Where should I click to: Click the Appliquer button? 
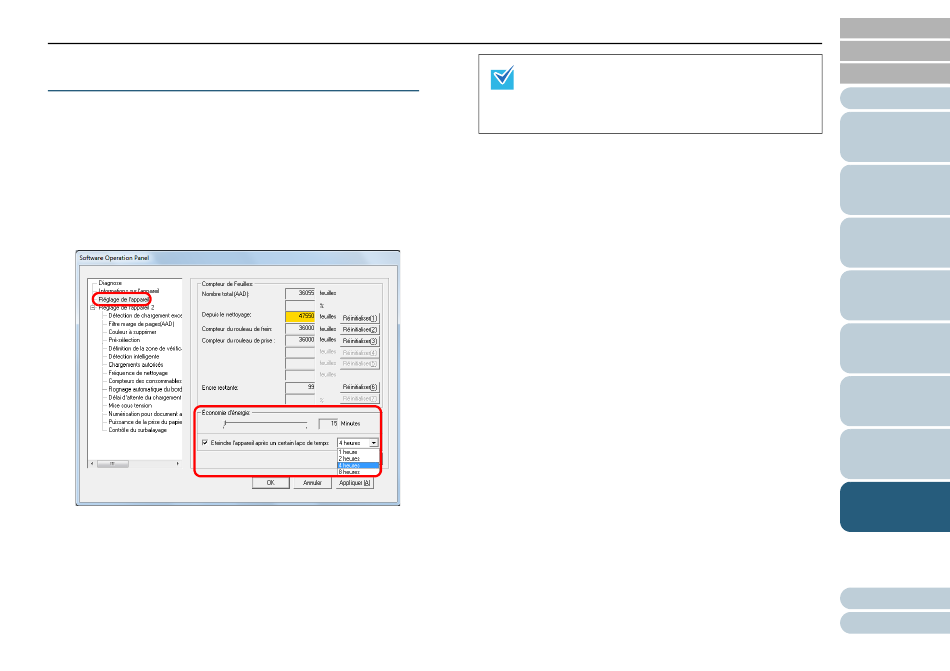(x=354, y=483)
